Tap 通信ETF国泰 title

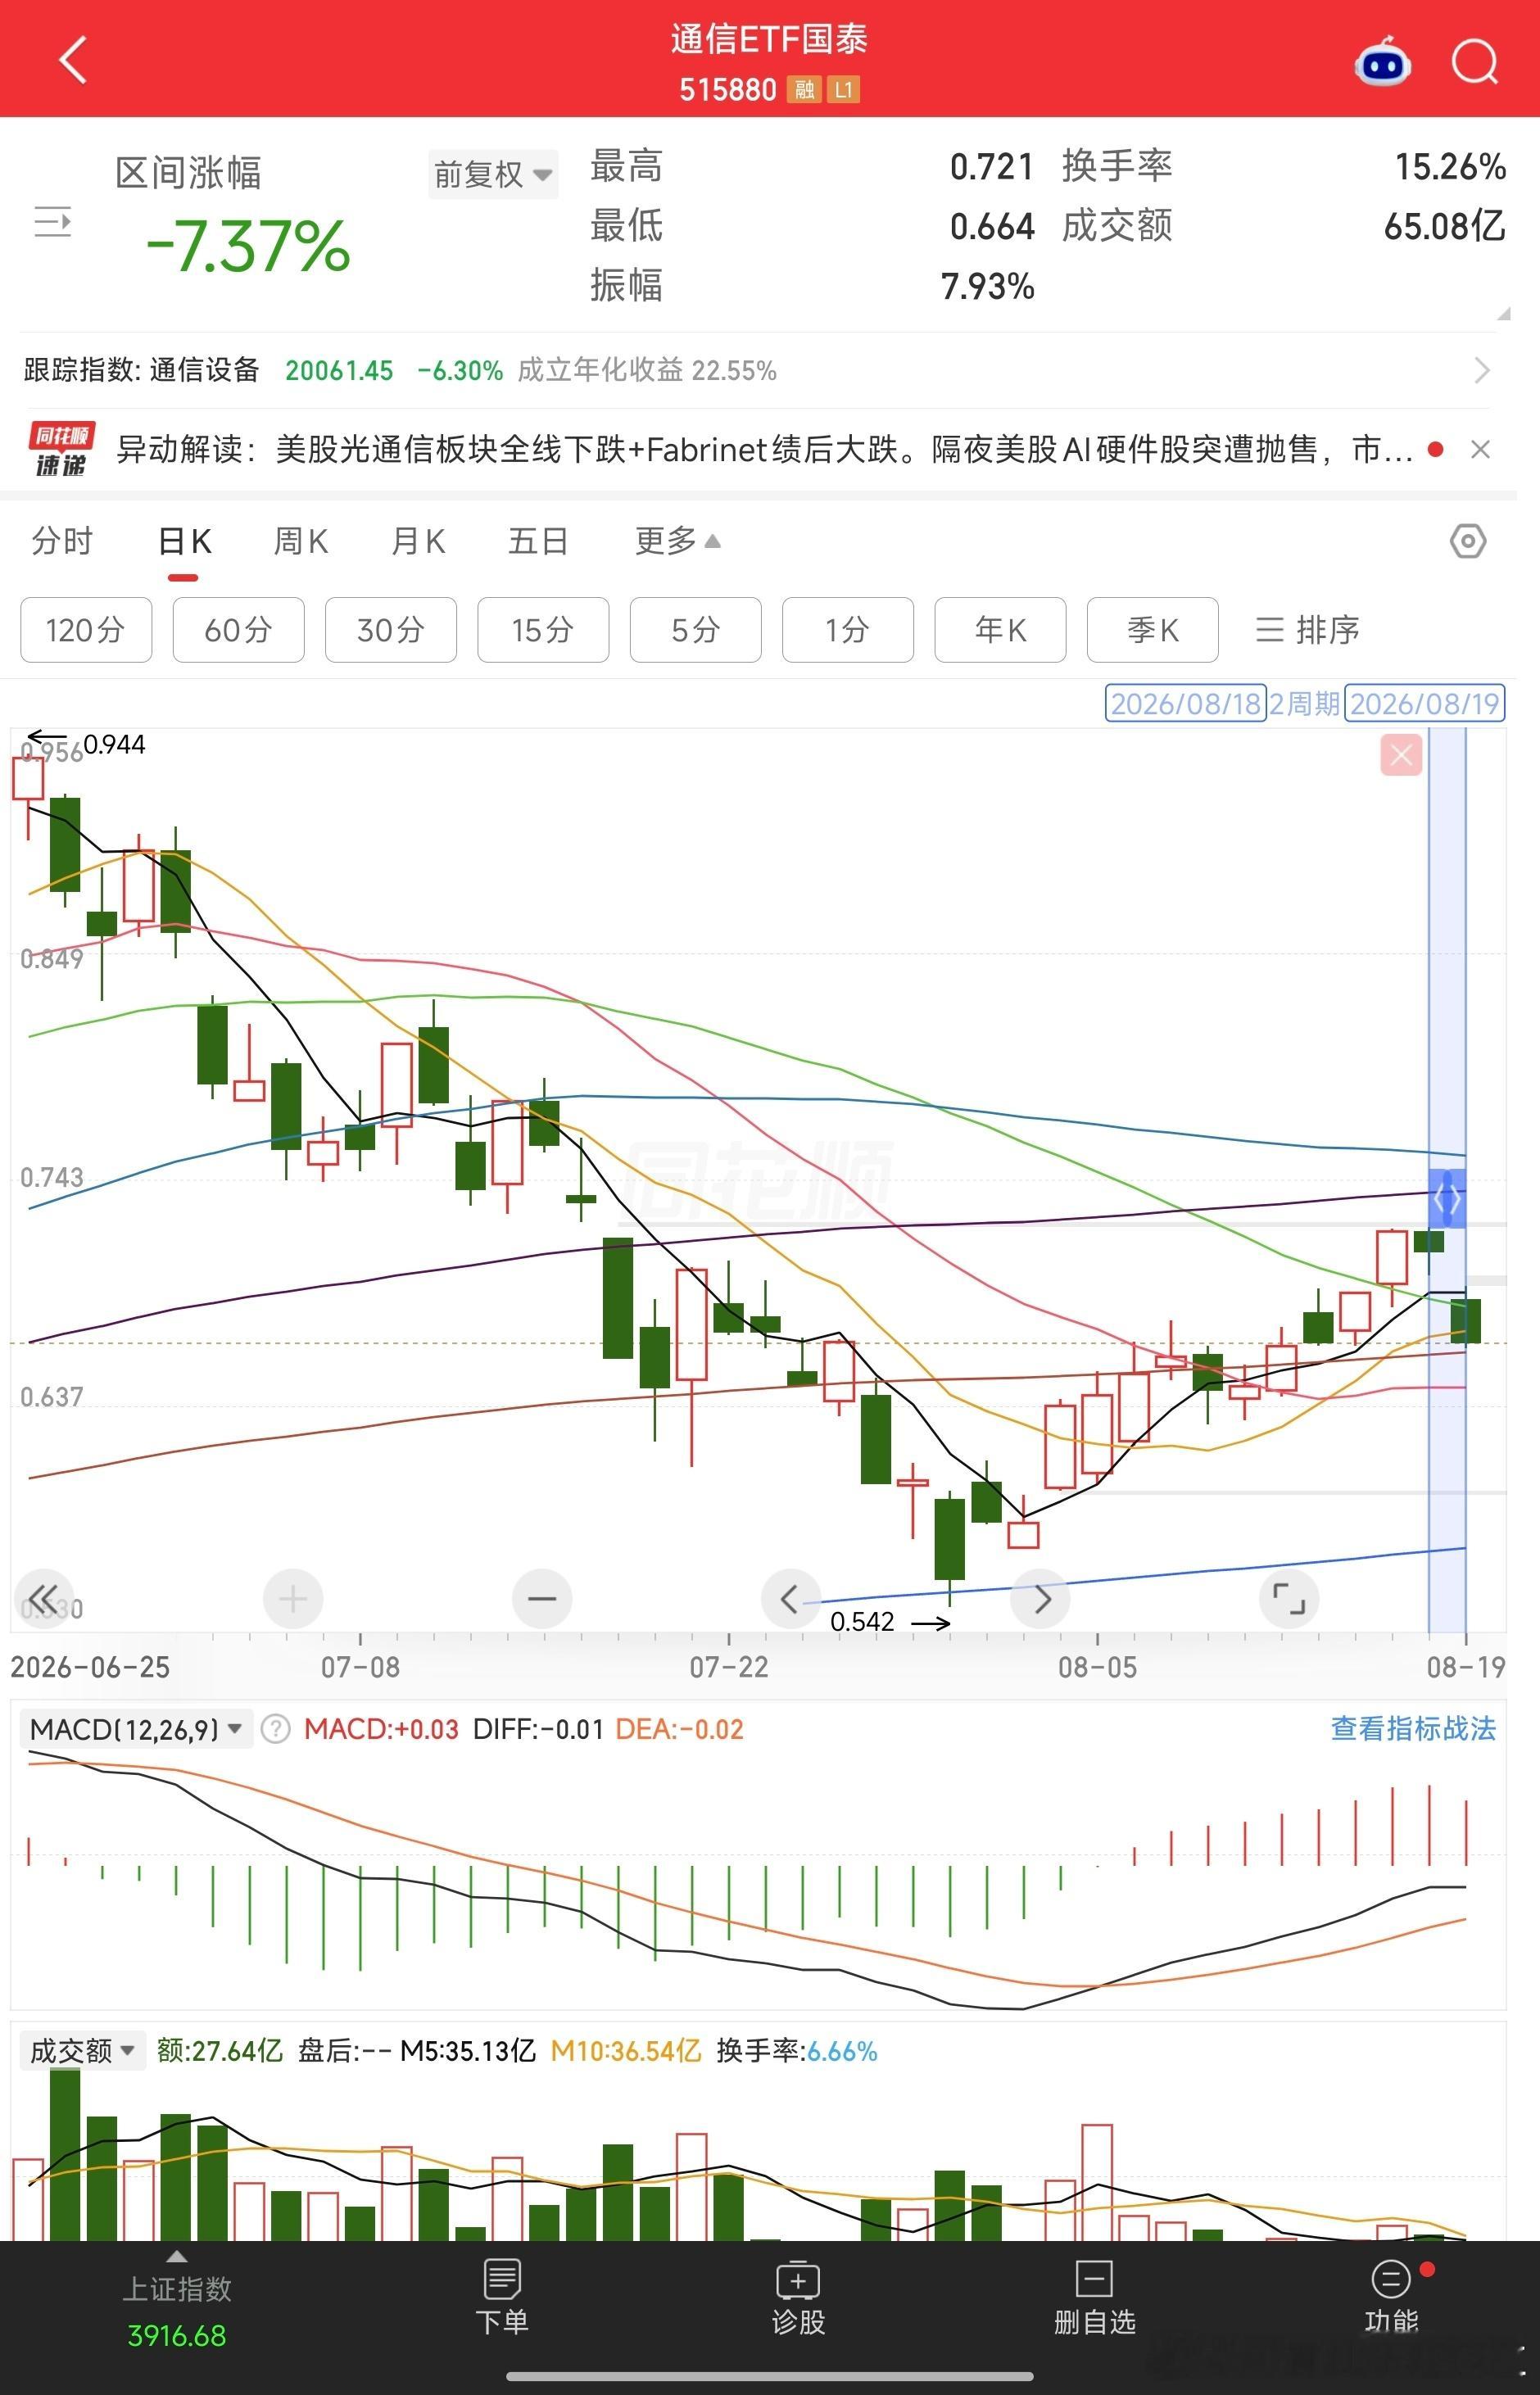[769, 39]
